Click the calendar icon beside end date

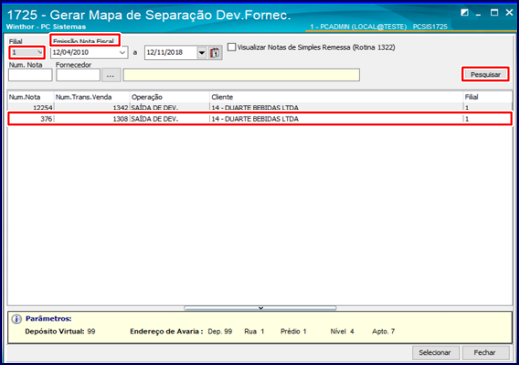pyautogui.click(x=215, y=53)
